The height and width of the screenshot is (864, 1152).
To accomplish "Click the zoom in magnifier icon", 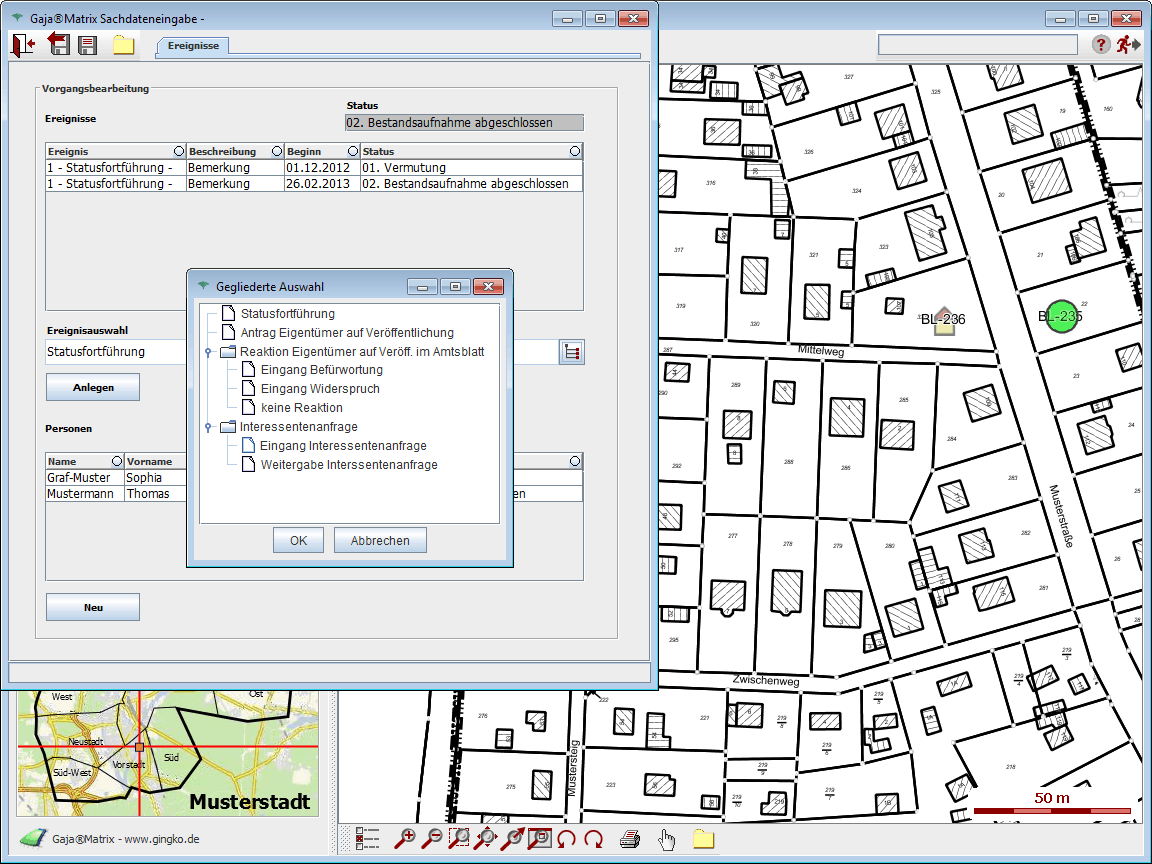I will click(406, 839).
